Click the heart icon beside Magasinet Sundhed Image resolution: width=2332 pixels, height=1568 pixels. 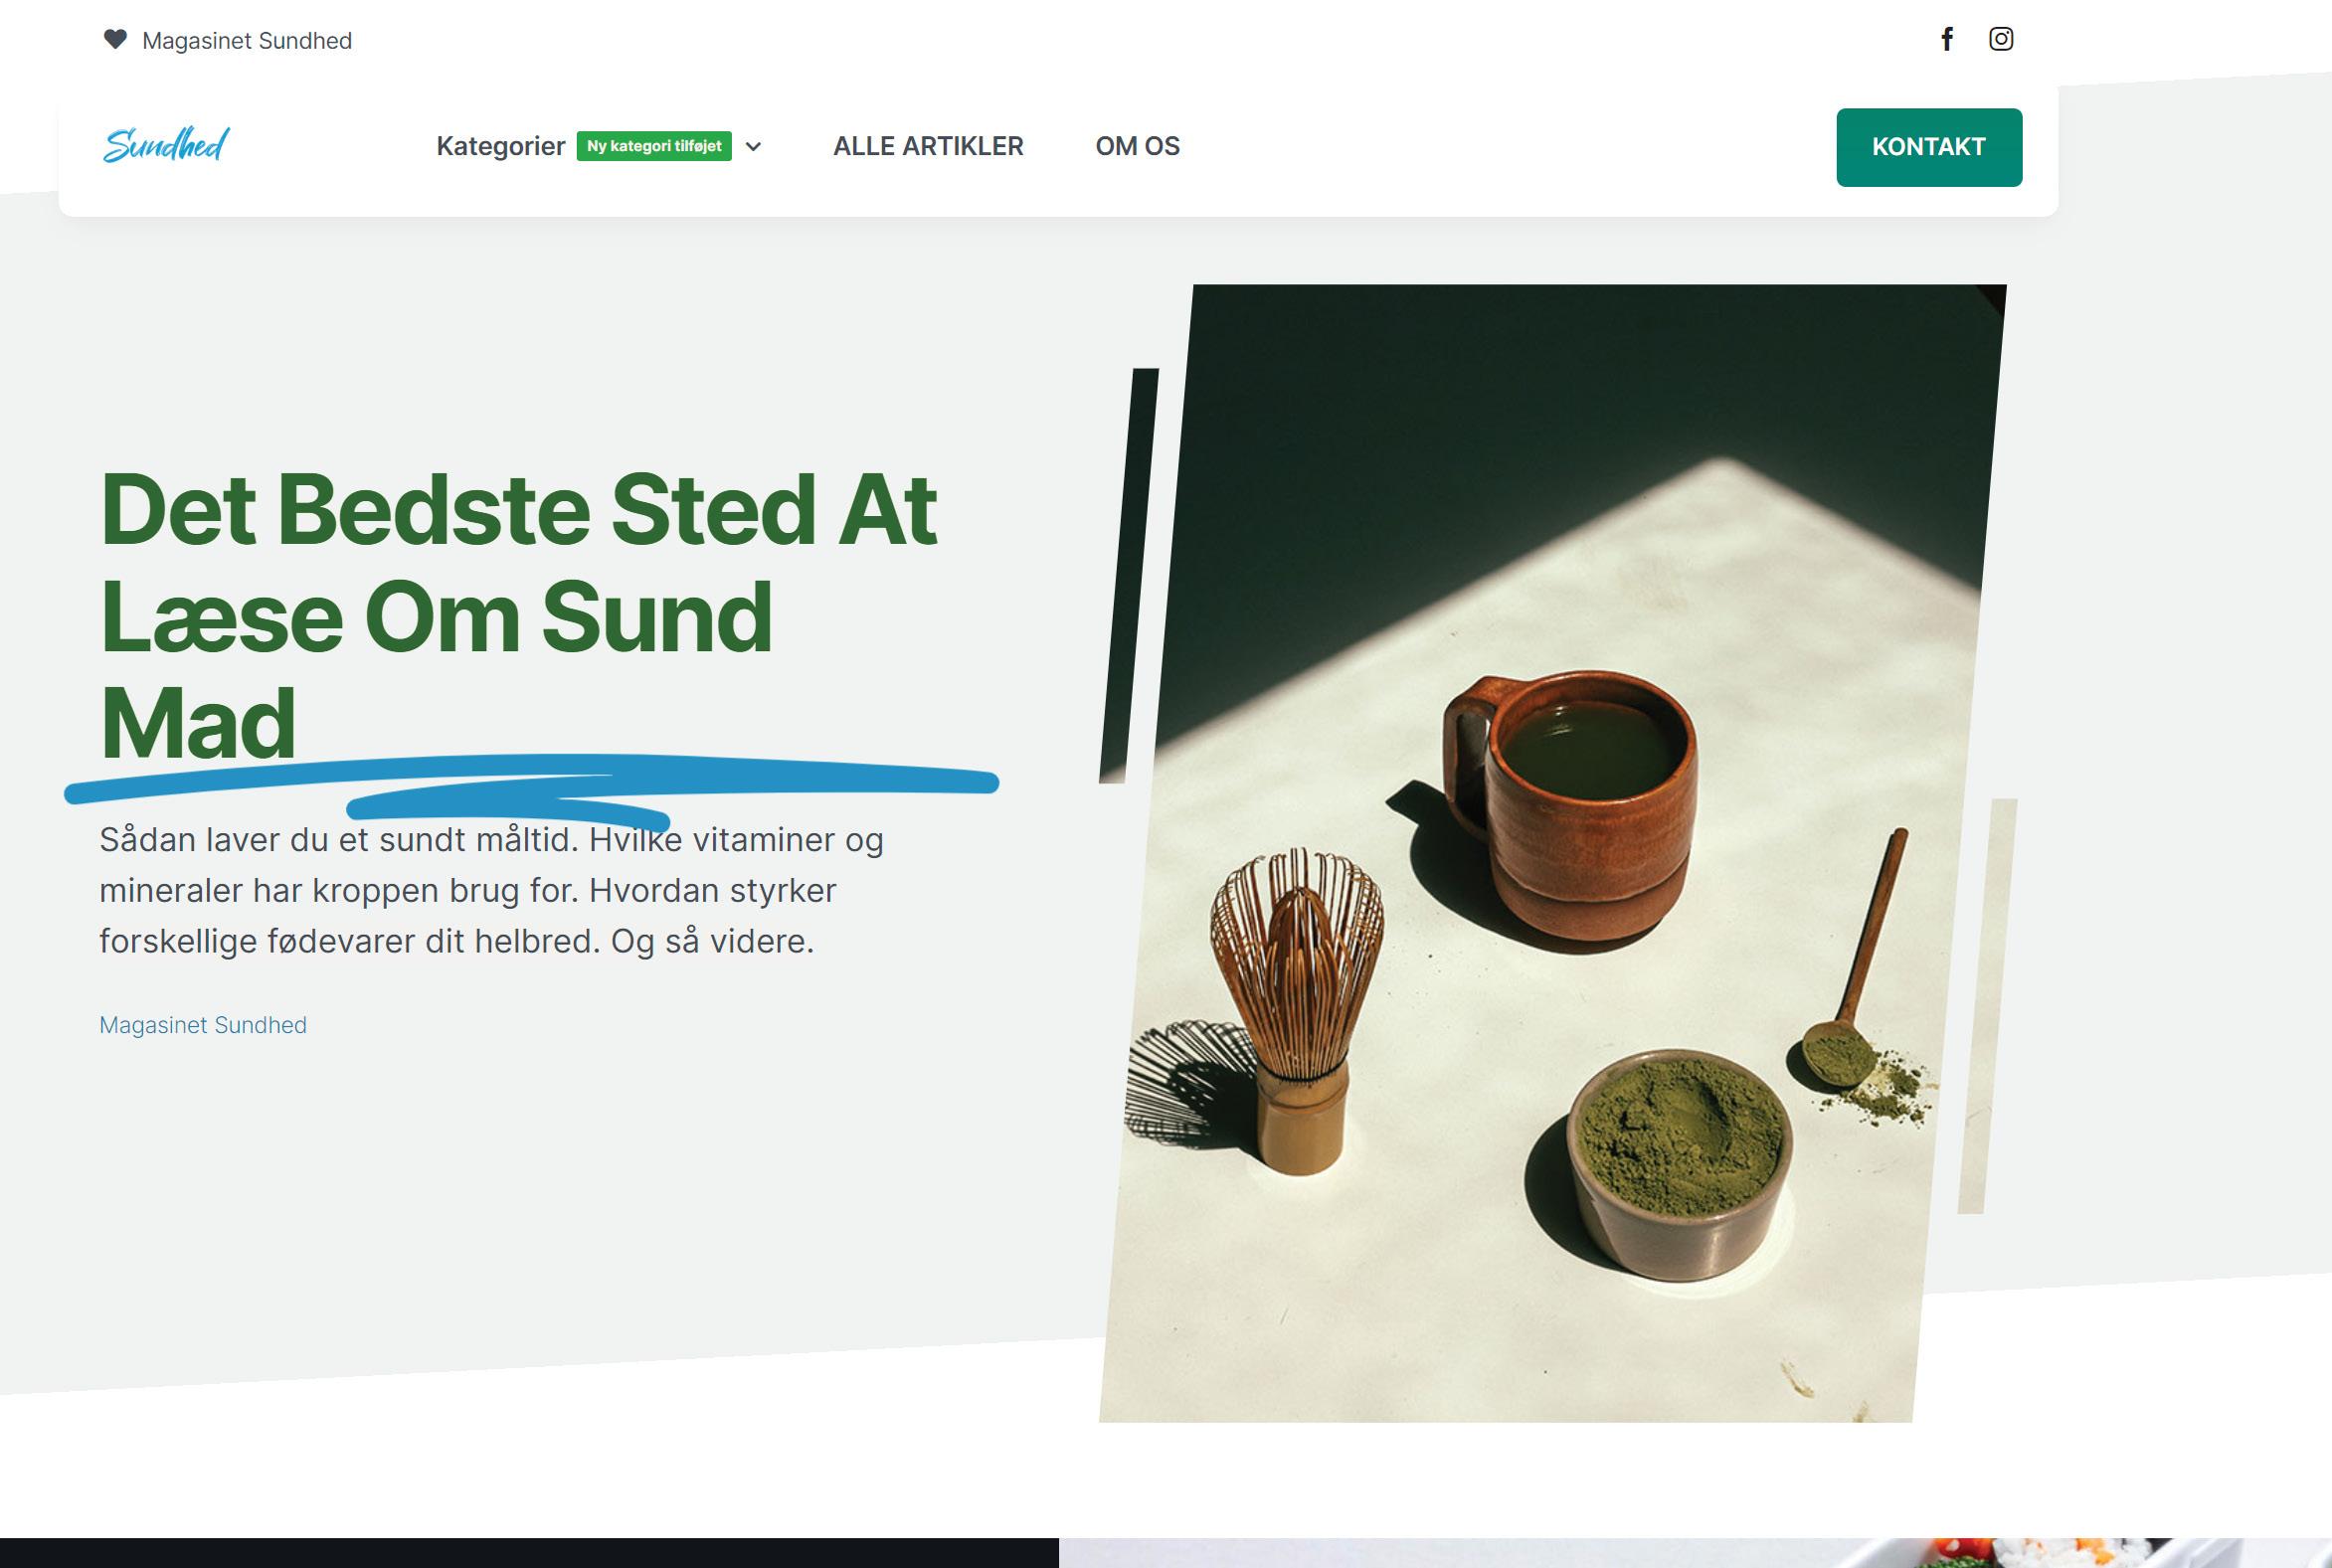pyautogui.click(x=115, y=40)
